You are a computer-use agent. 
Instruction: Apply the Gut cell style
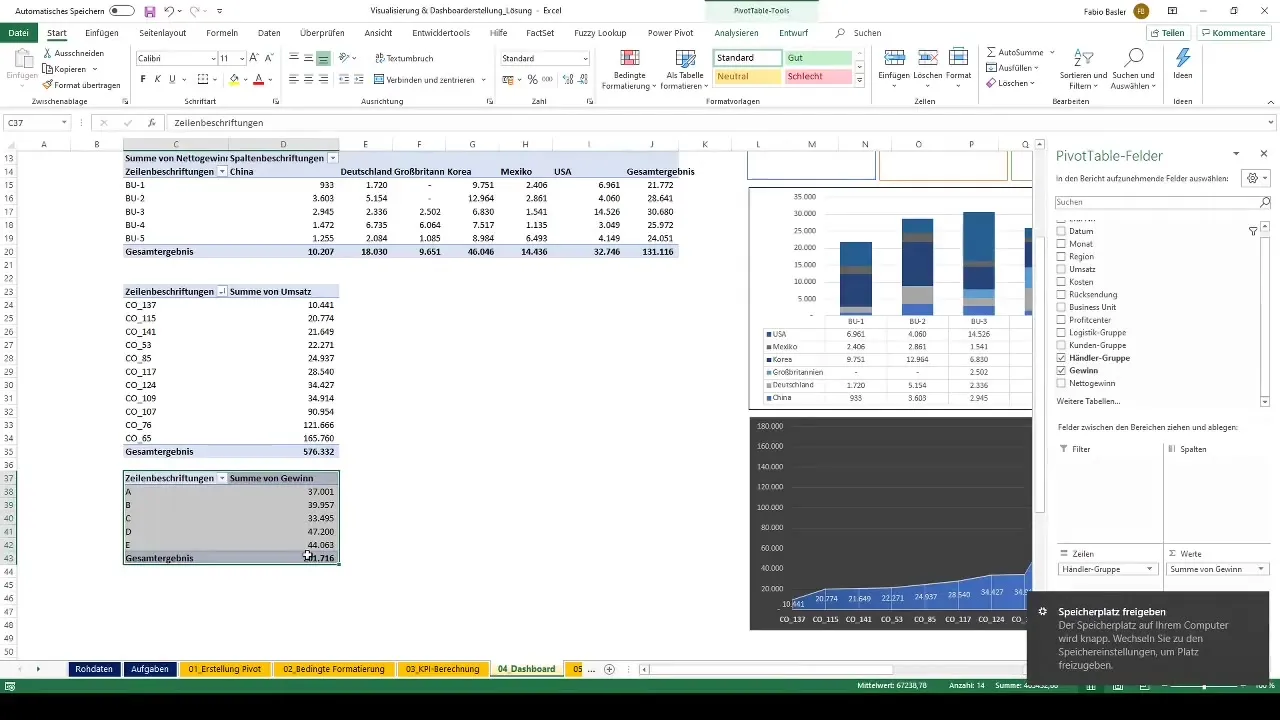pos(817,58)
